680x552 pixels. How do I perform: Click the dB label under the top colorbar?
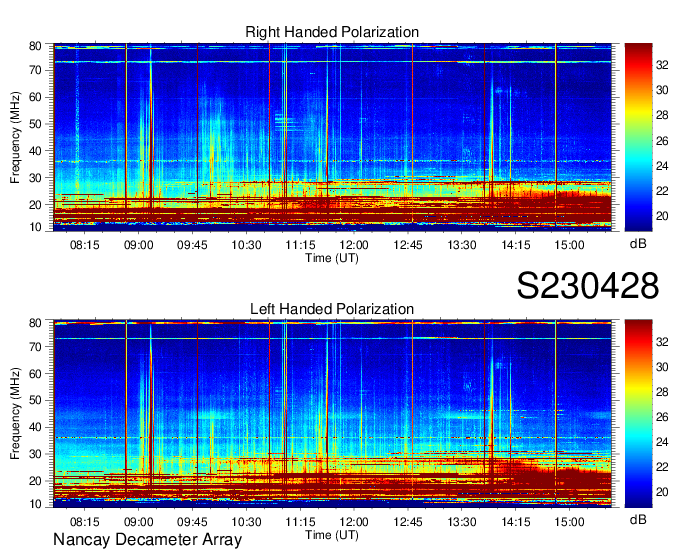pos(638,244)
